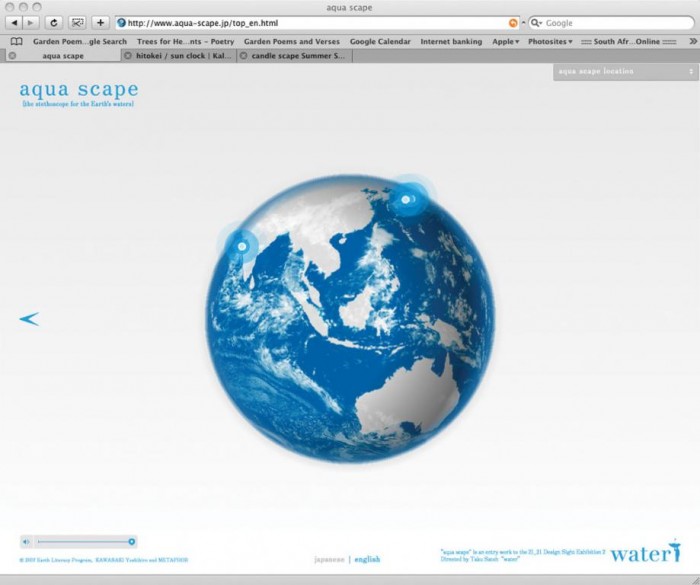This screenshot has height=585, width=700.
Task: Go back with the Safari back arrow
Action: tap(15, 23)
